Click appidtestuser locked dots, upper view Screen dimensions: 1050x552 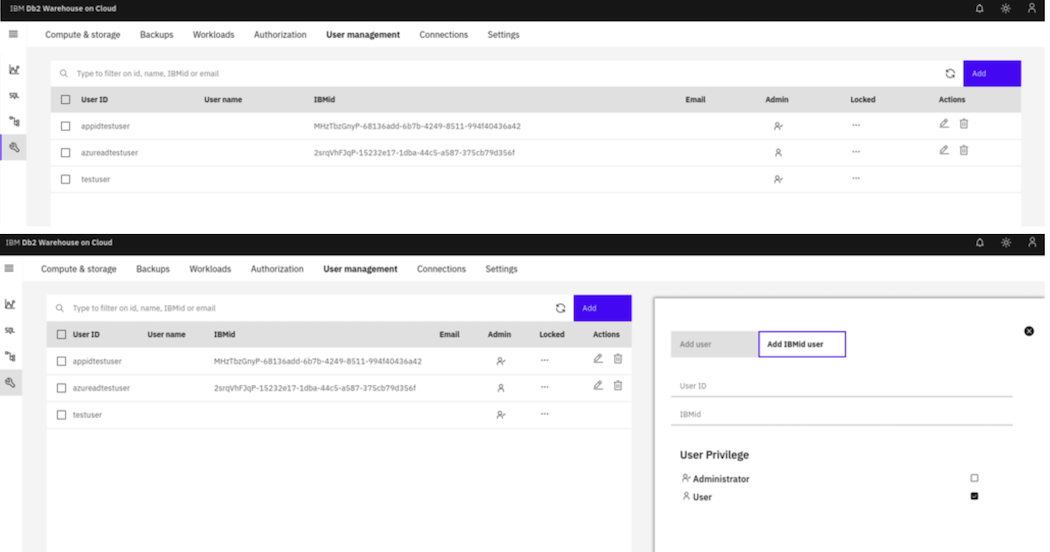856,125
